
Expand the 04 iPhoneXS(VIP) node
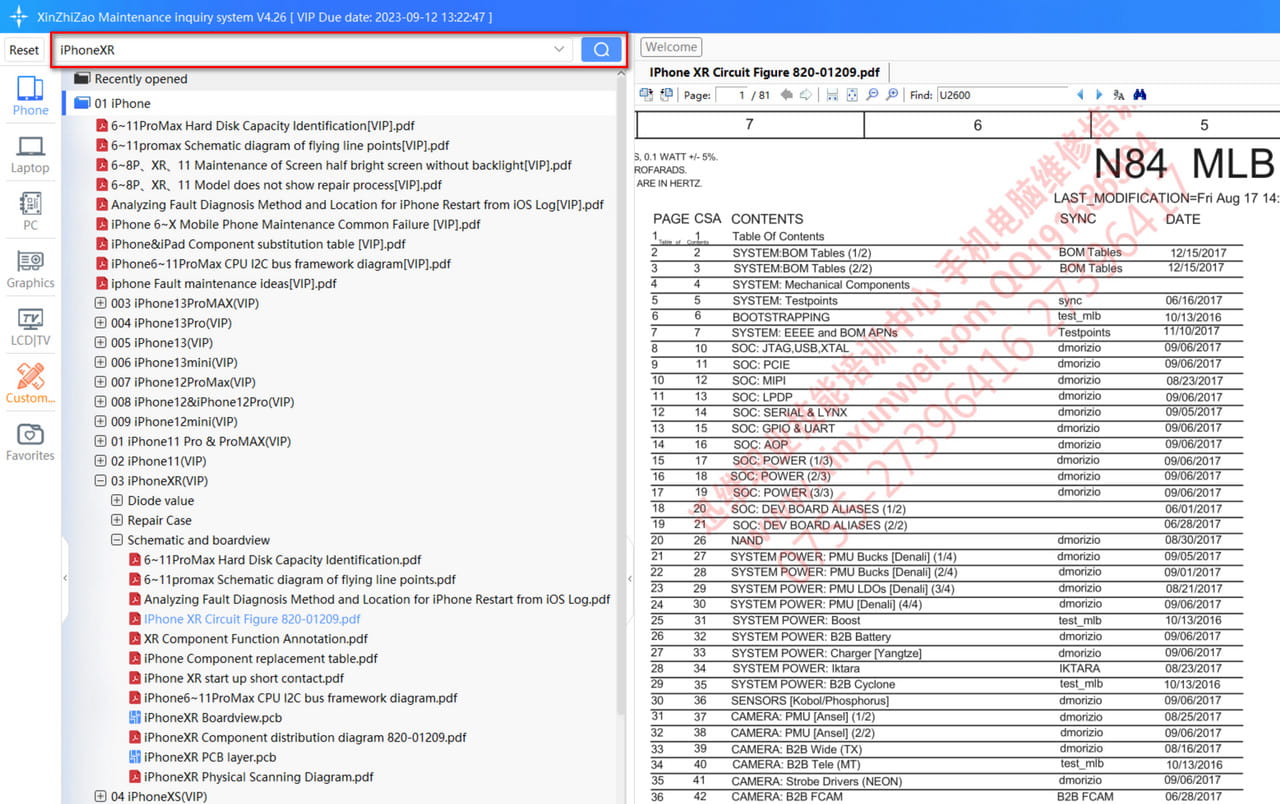100,797
